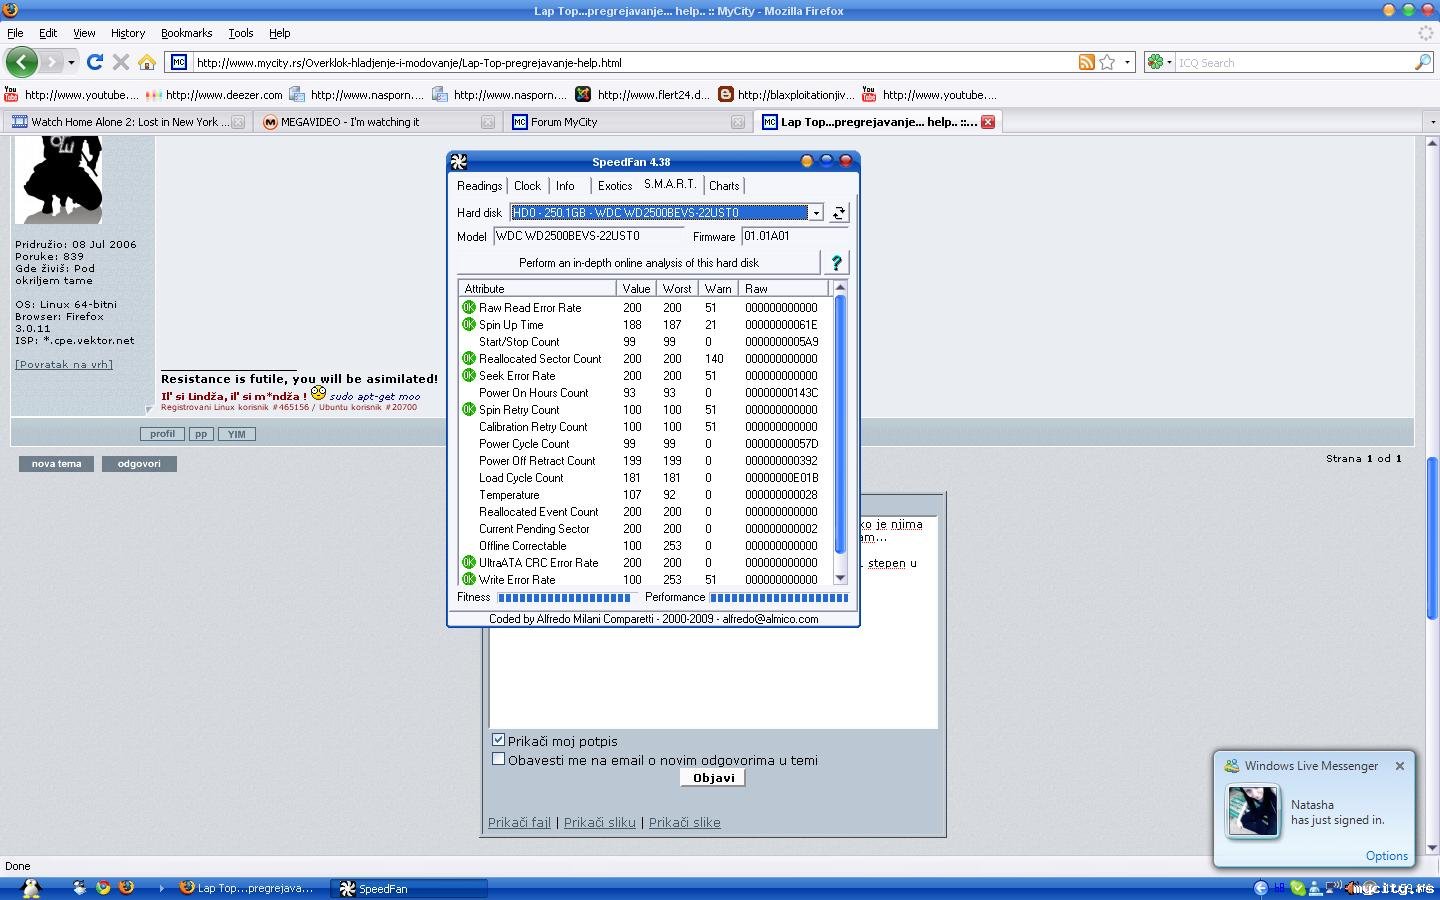Go back with Firefox's green back arrow

(21, 62)
